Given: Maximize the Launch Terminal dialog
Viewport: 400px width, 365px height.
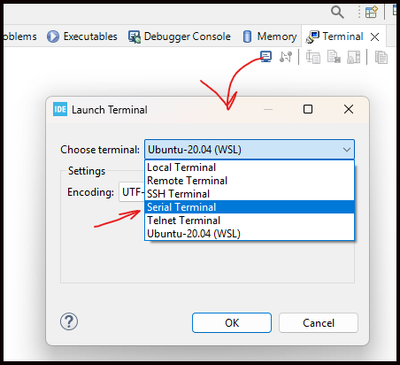Looking at the screenshot, I should 308,109.
